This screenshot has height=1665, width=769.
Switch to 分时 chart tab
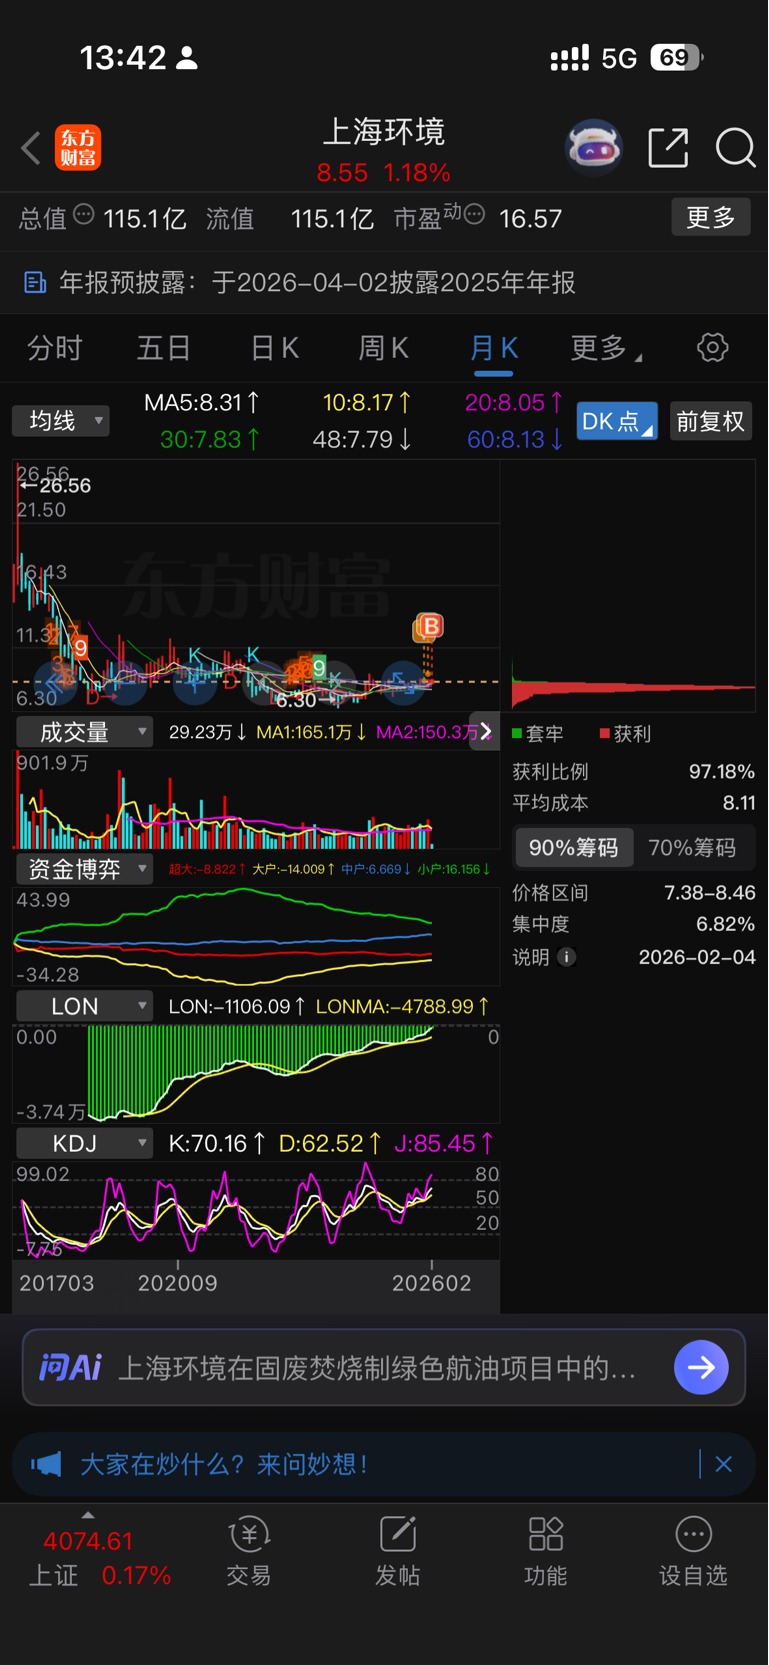click(x=55, y=348)
